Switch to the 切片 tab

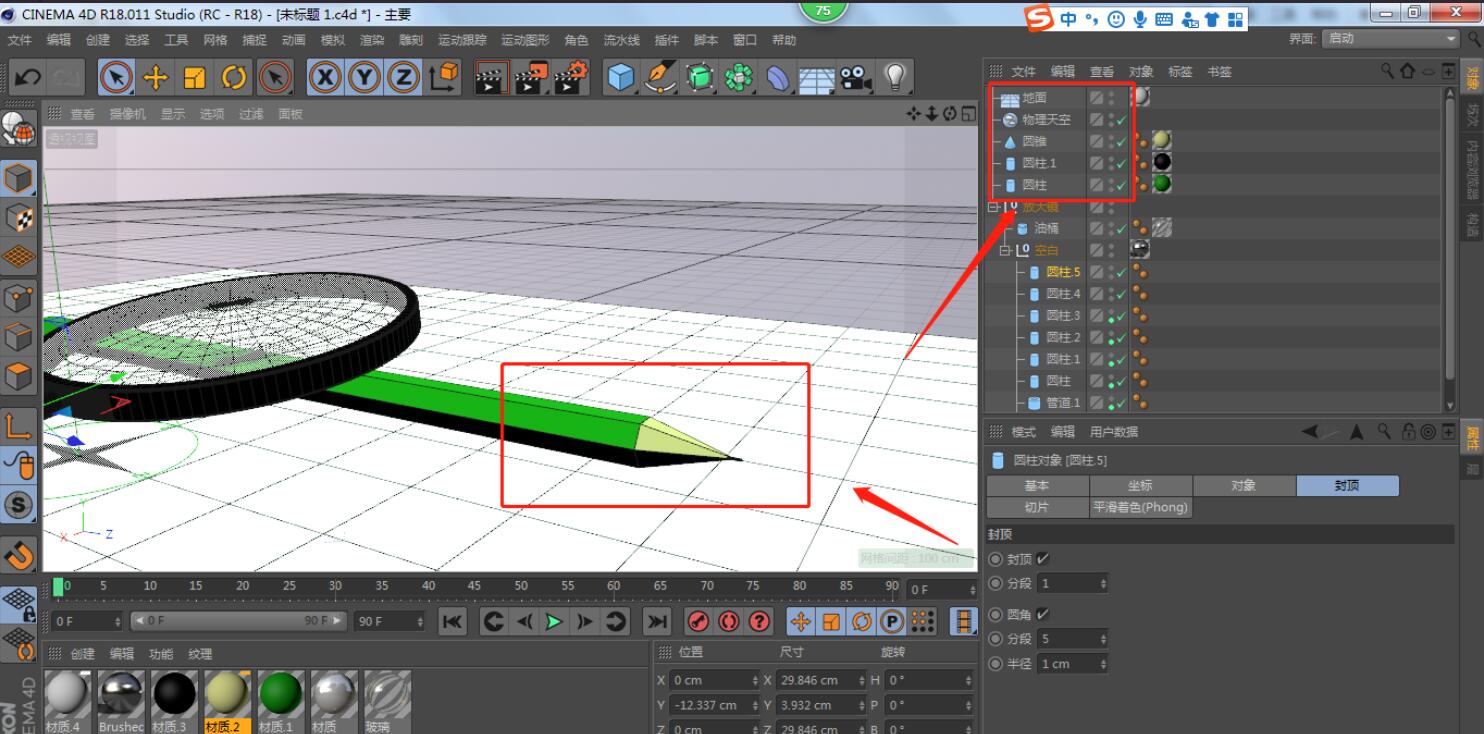pos(1037,507)
